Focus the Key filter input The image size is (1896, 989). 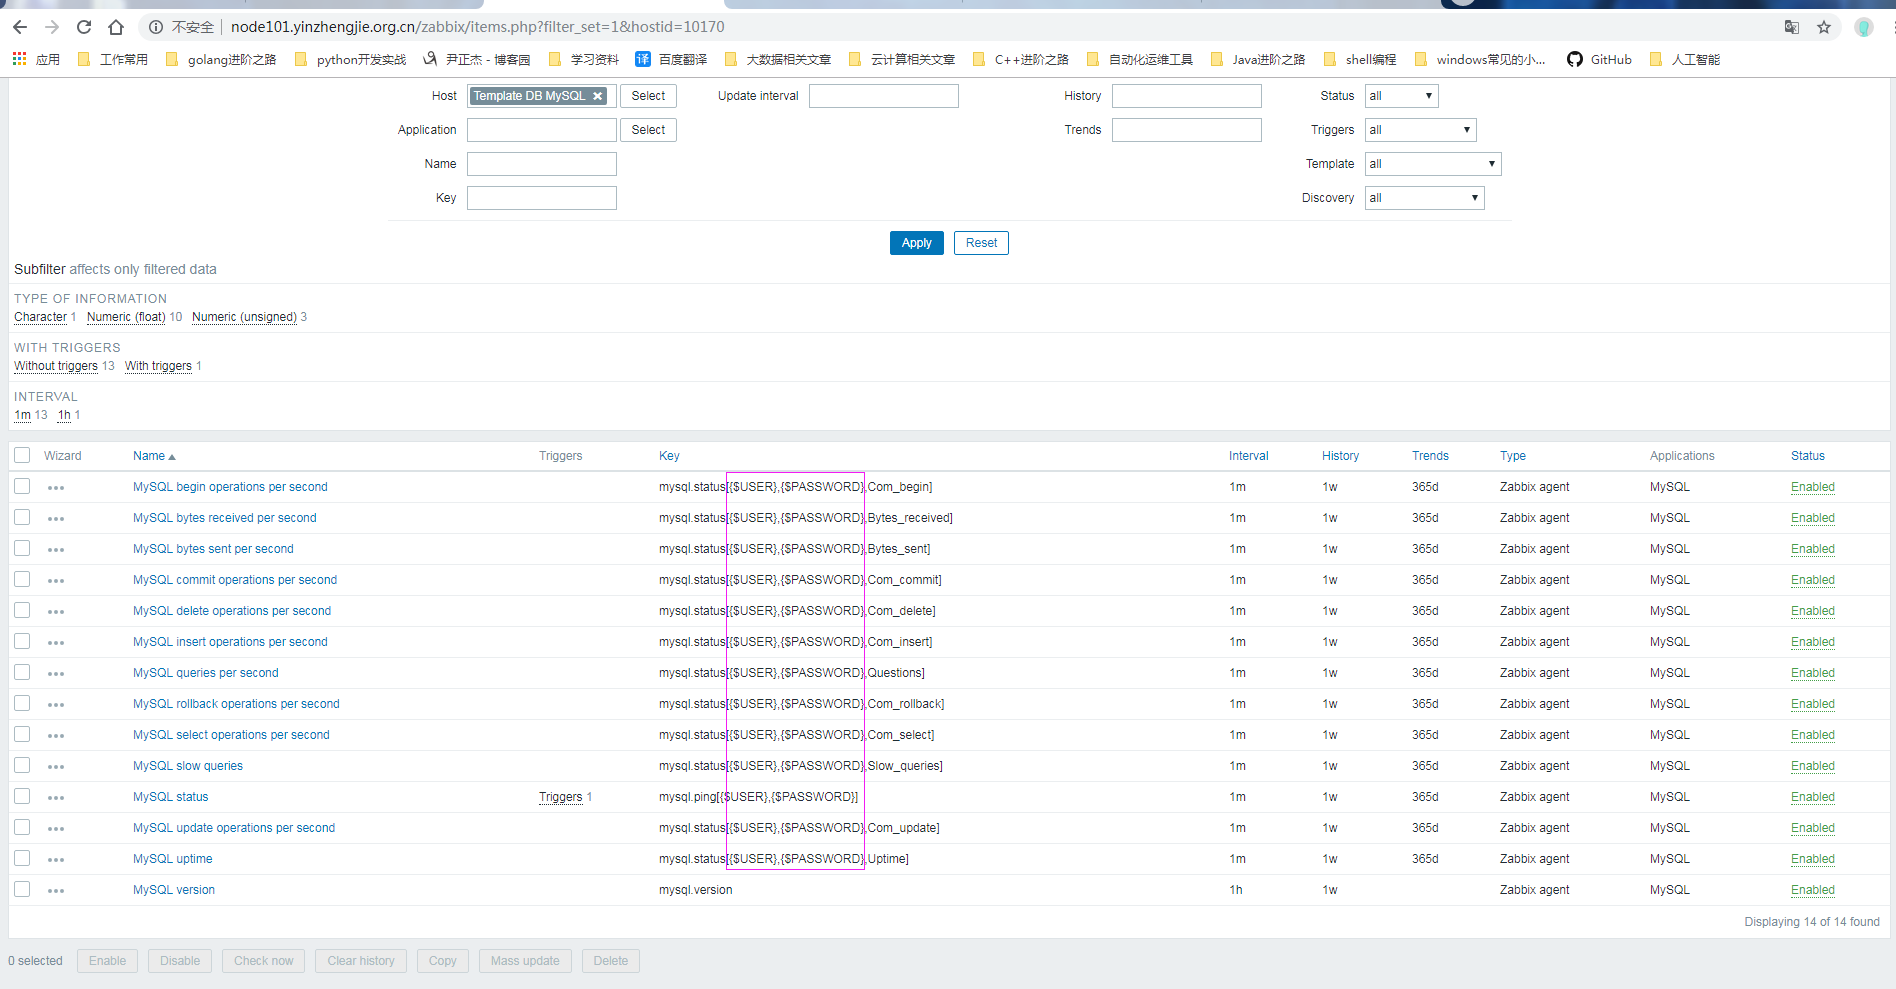542,198
